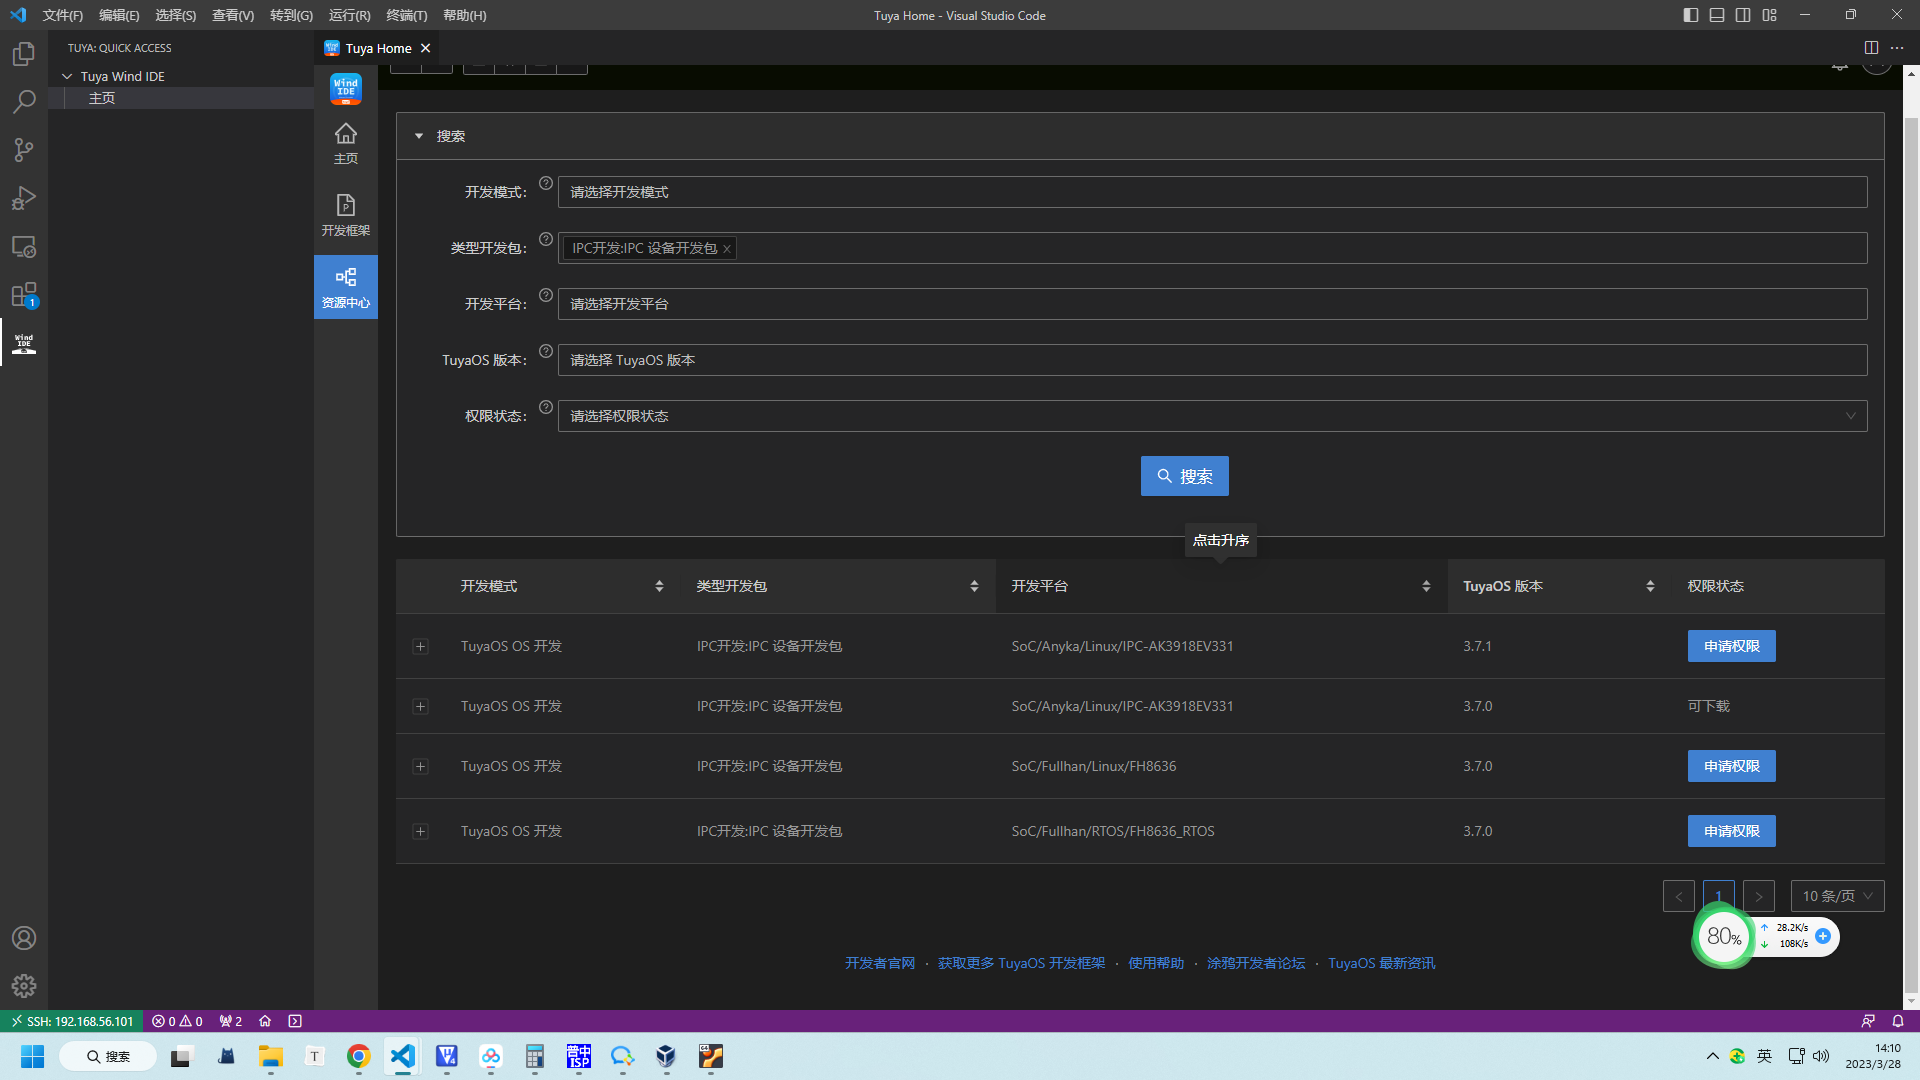
Task: Collapse the 搜索 panel
Action: pos(419,136)
